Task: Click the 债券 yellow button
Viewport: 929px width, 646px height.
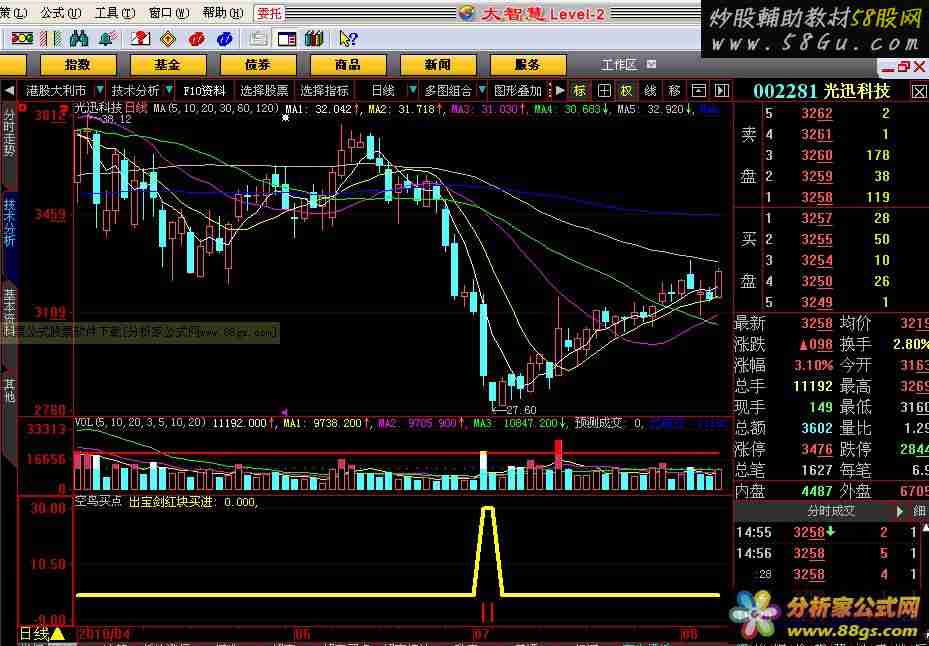Action: pos(258,65)
